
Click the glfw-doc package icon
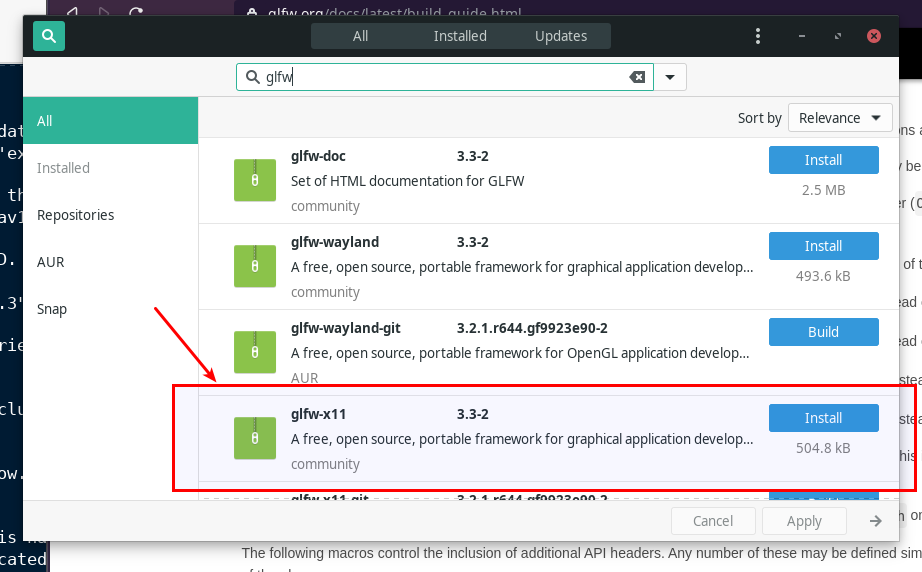coord(255,180)
